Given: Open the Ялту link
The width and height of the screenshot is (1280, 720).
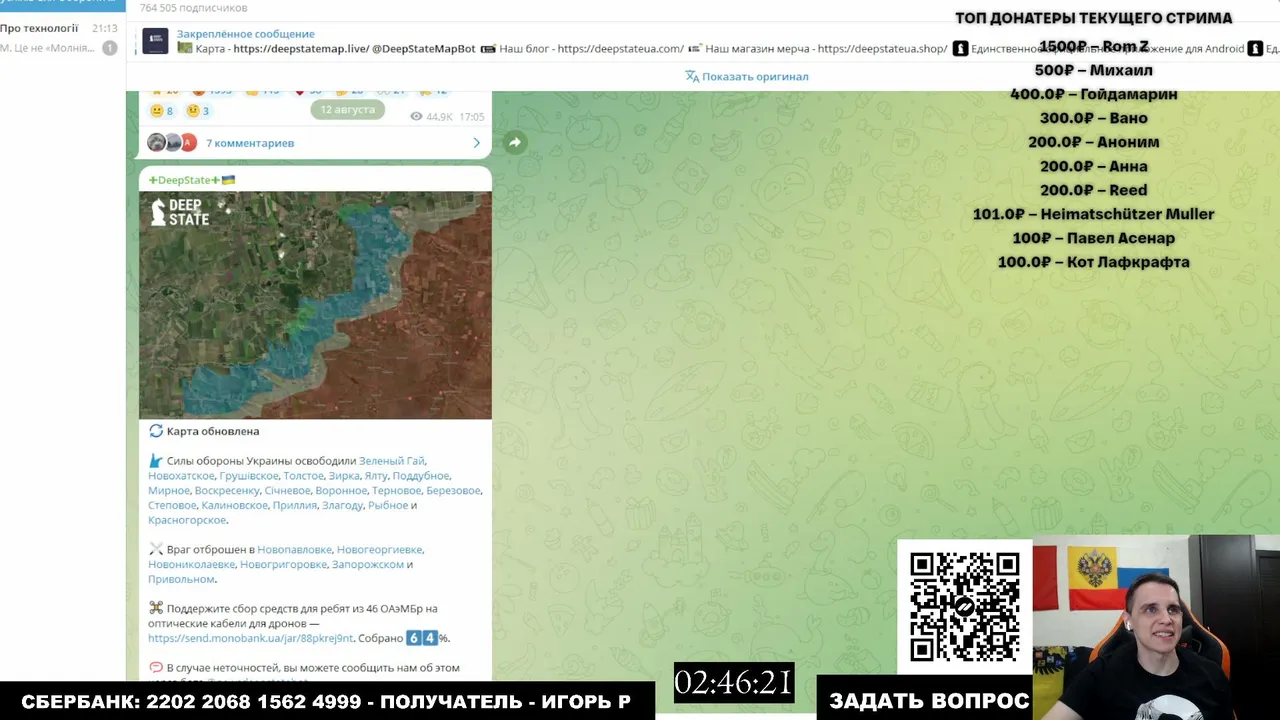Looking at the screenshot, I should pyautogui.click(x=376, y=476).
